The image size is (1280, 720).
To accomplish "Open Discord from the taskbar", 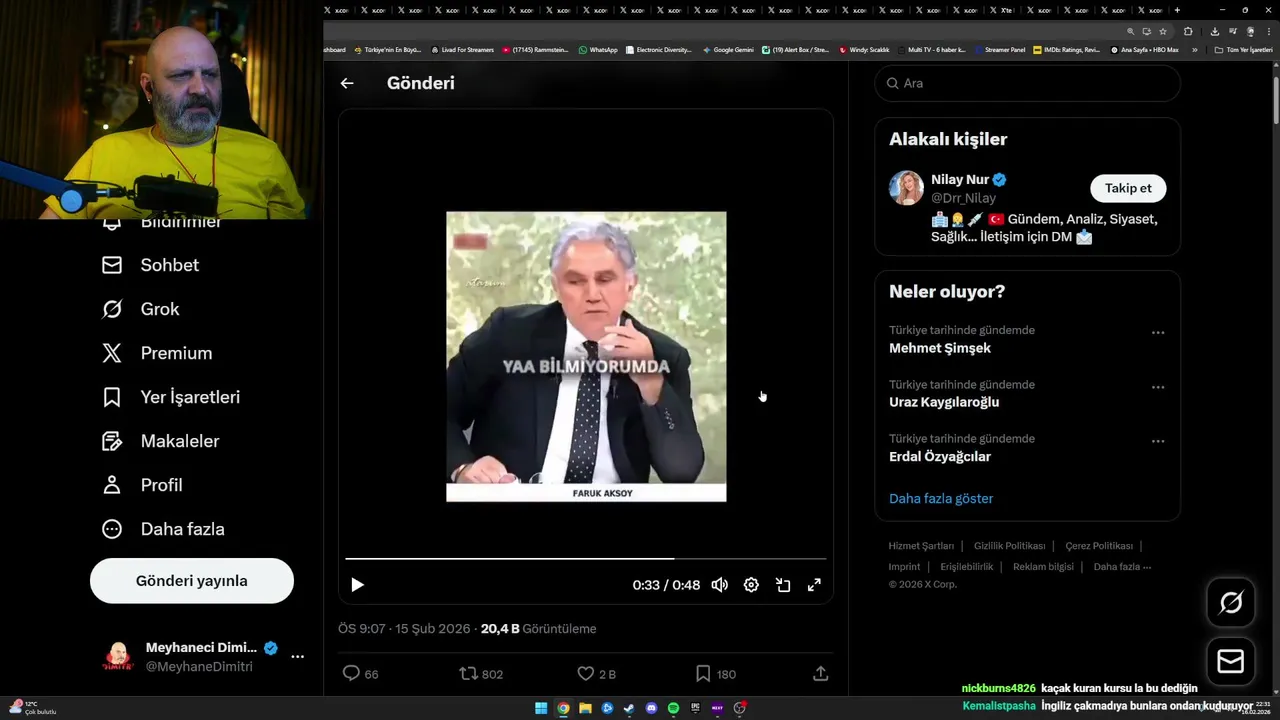I will 651,708.
